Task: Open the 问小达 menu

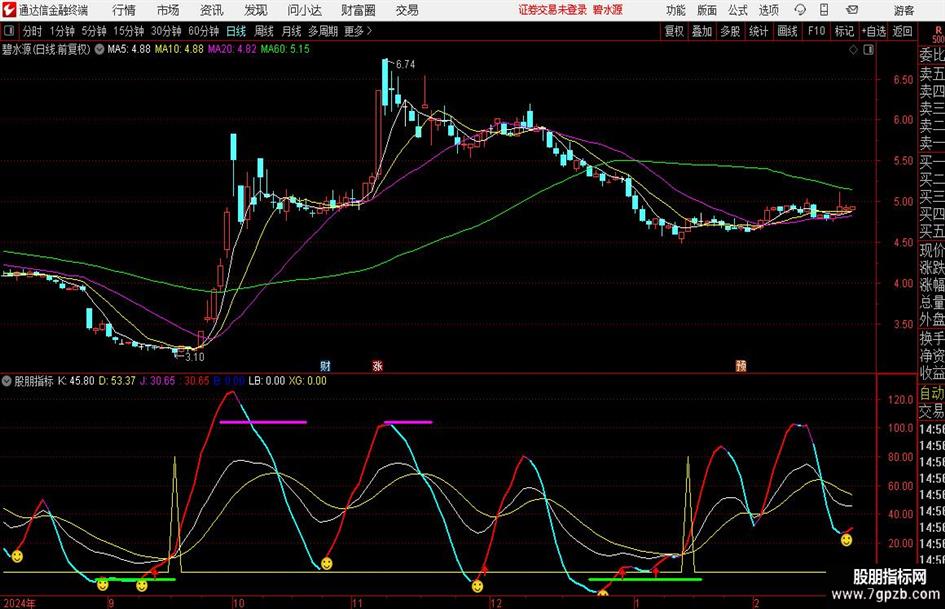Action: (304, 10)
